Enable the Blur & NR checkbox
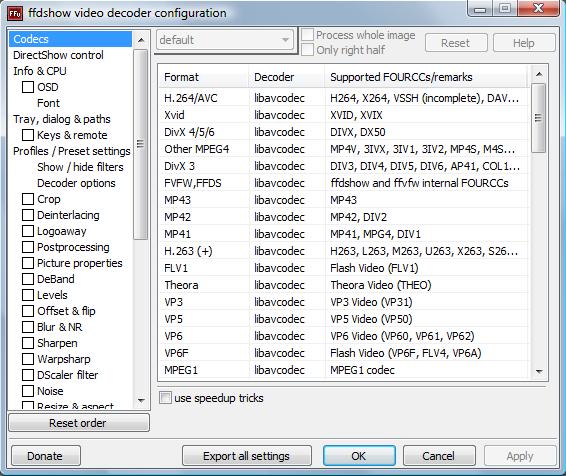This screenshot has height=476, width=566. pos(28,327)
